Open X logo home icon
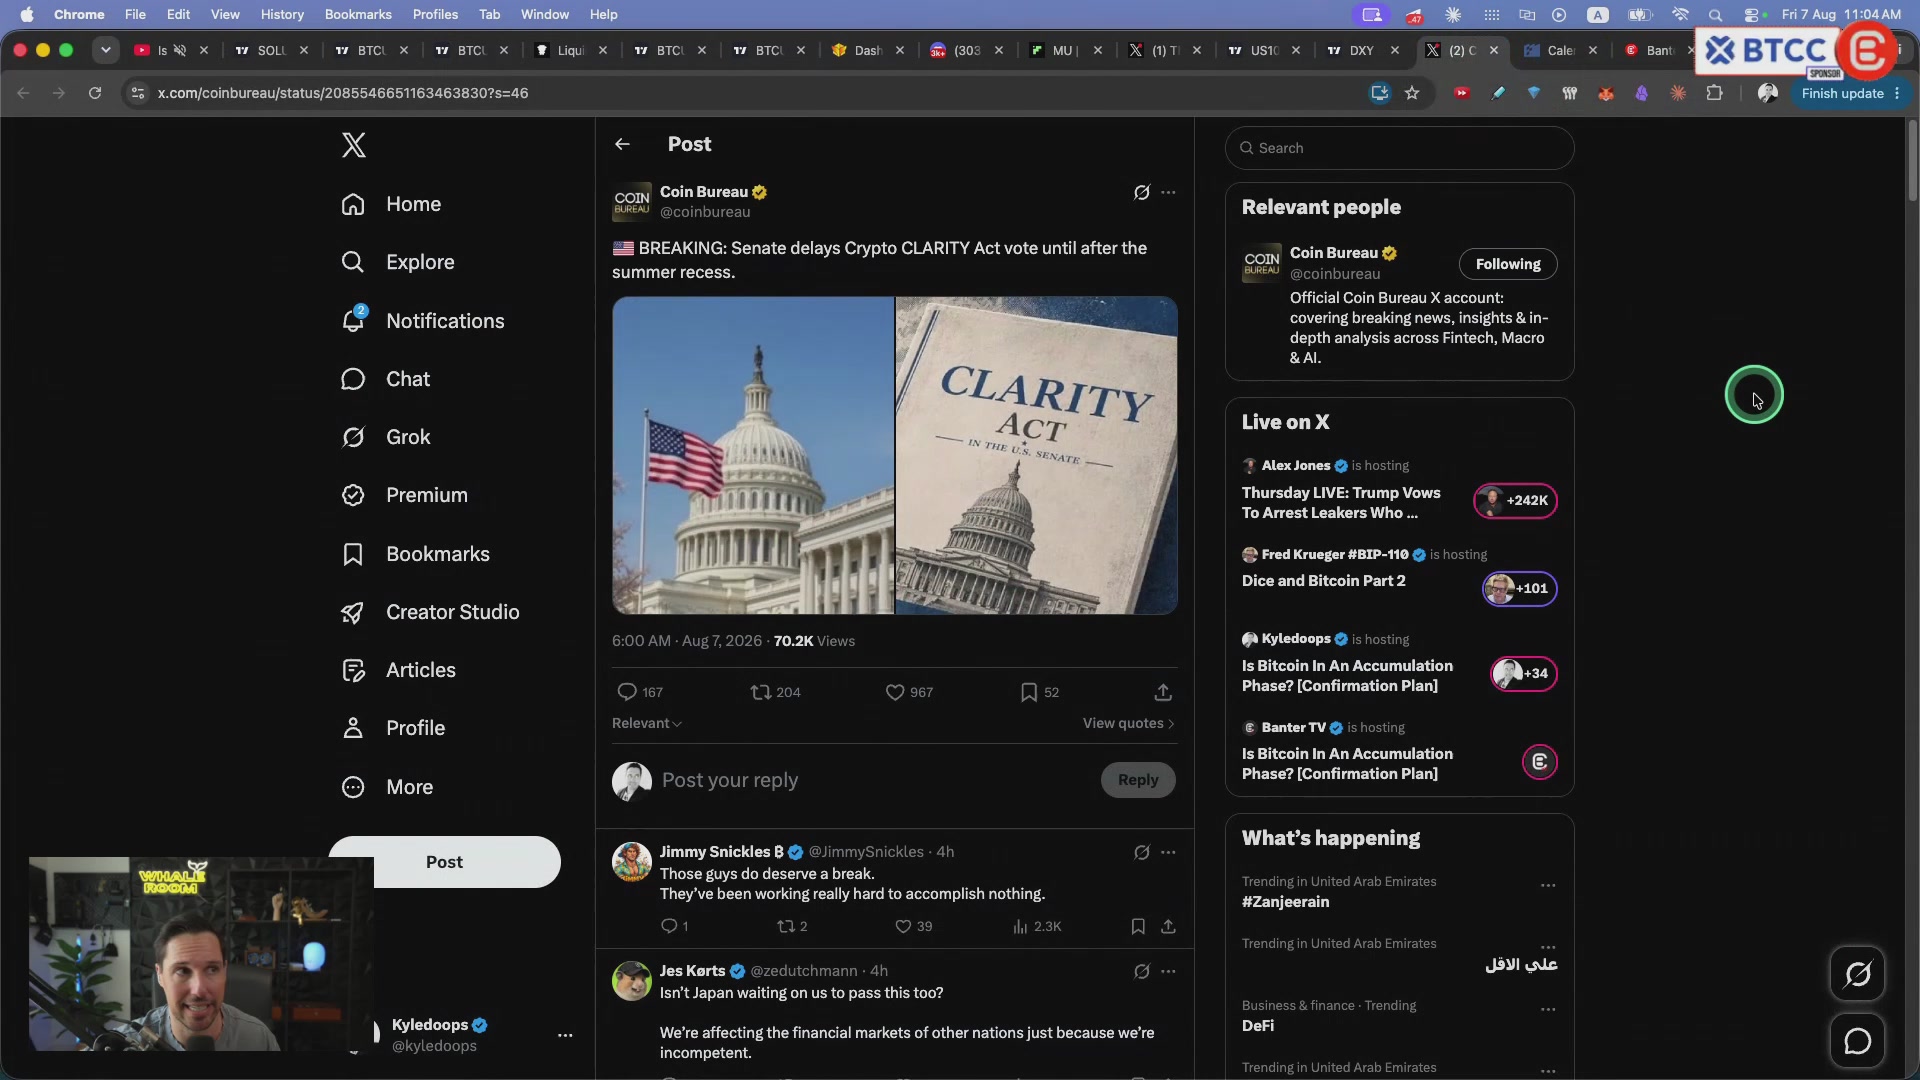Screen dimensions: 1920x1080 tap(354, 145)
